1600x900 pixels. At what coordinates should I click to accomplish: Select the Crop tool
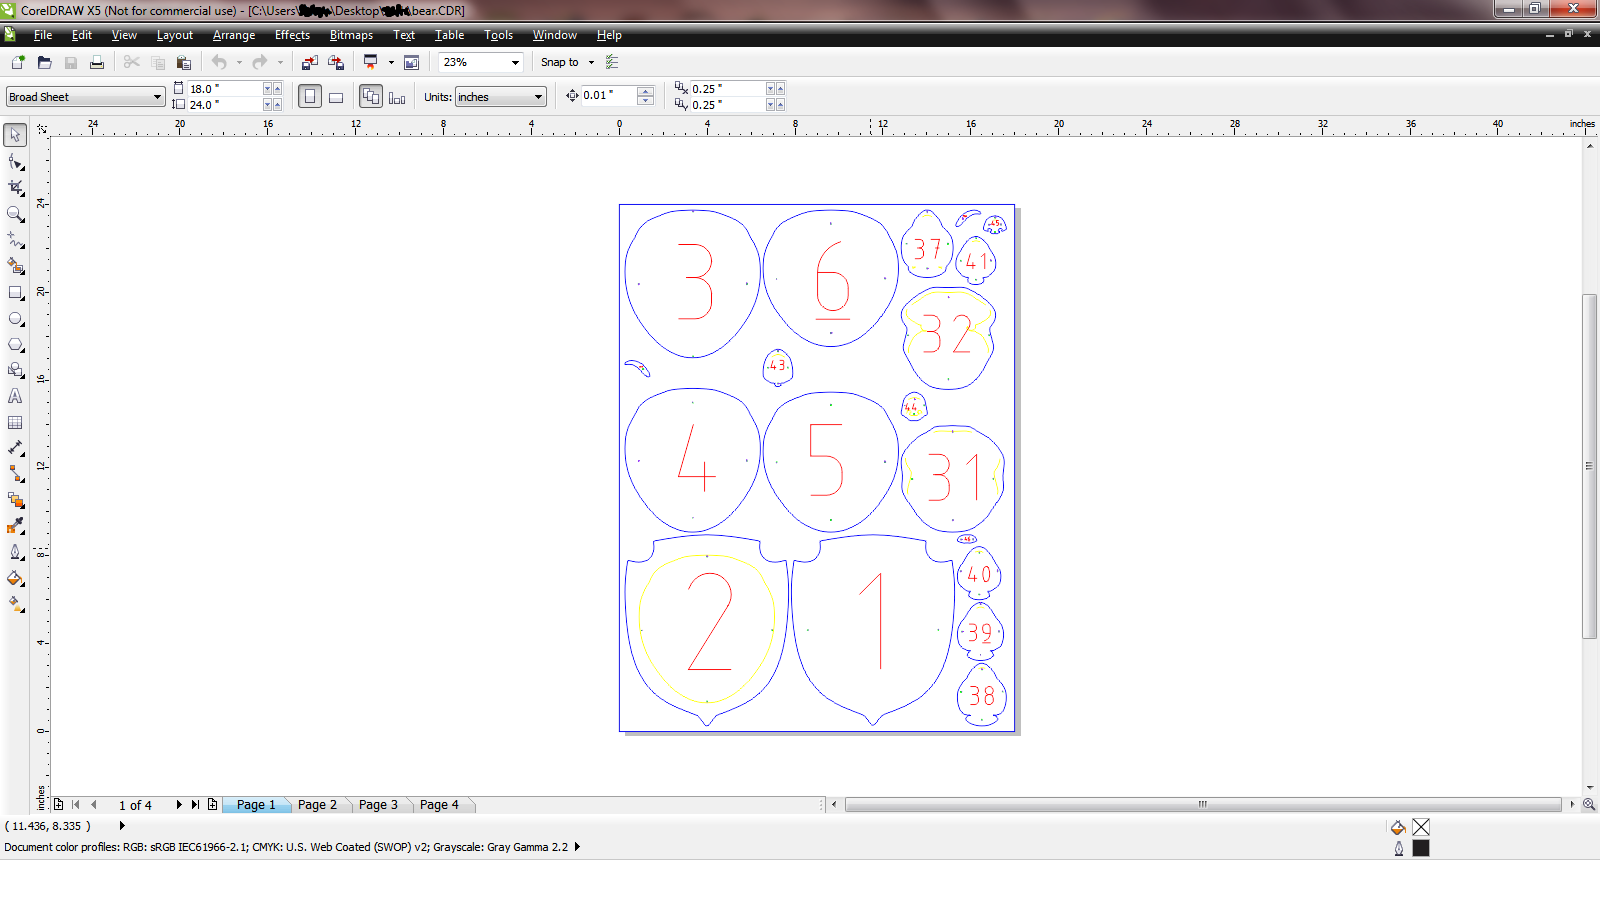(x=15, y=187)
